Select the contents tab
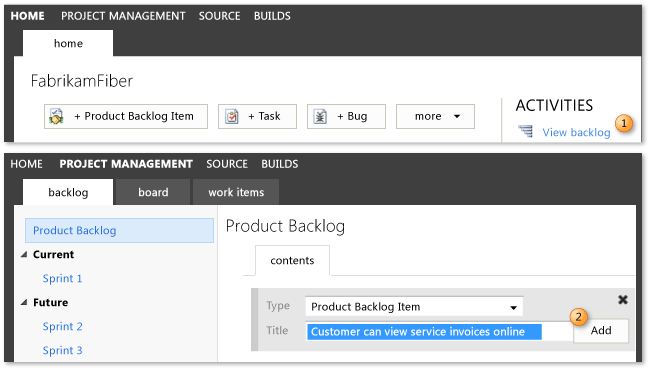 click(x=292, y=260)
